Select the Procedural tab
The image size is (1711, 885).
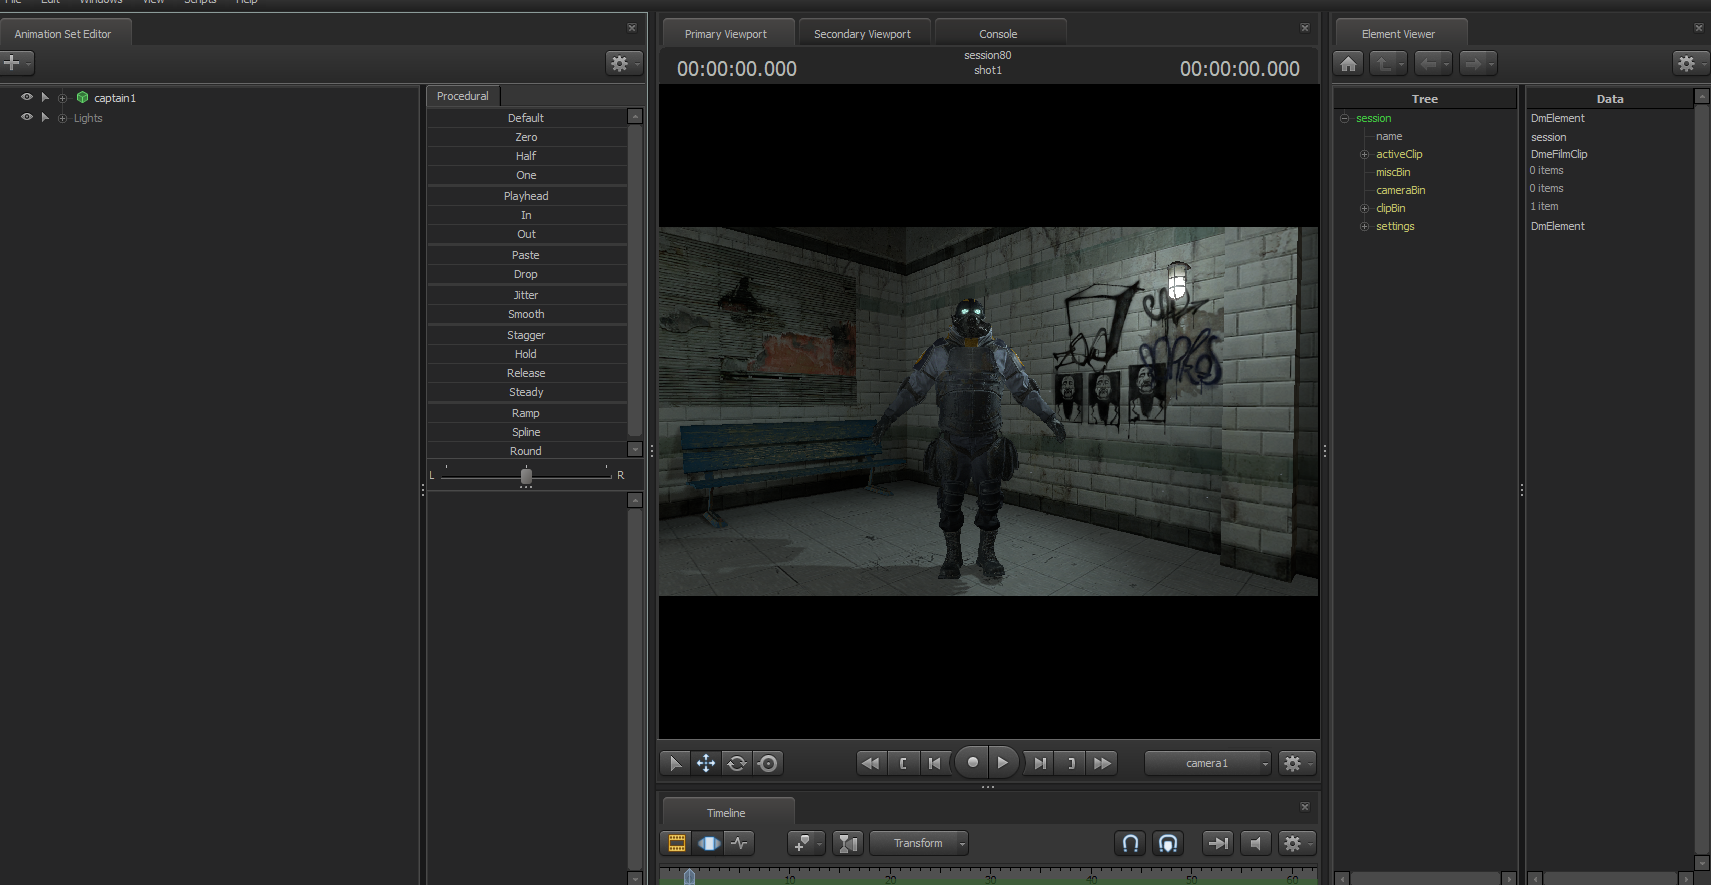point(463,96)
